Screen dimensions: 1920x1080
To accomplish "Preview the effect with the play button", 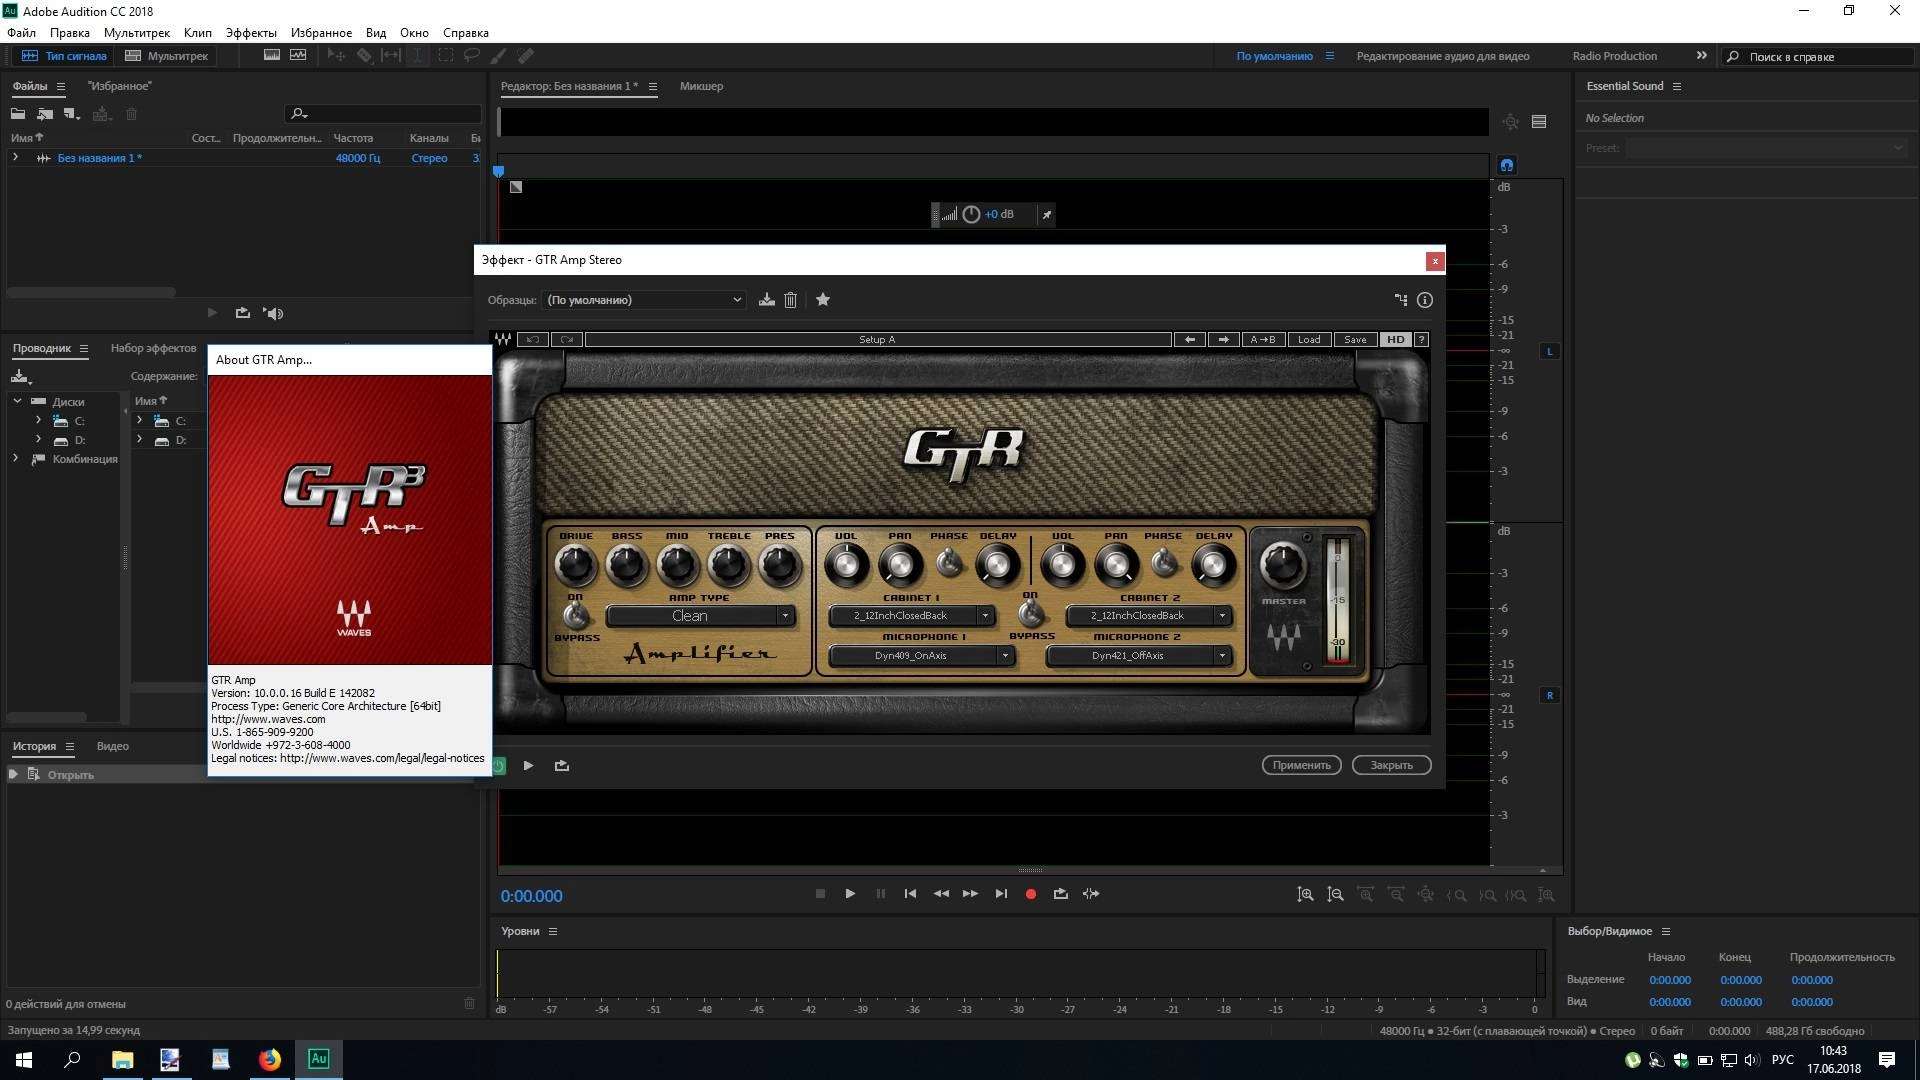I will coord(528,765).
